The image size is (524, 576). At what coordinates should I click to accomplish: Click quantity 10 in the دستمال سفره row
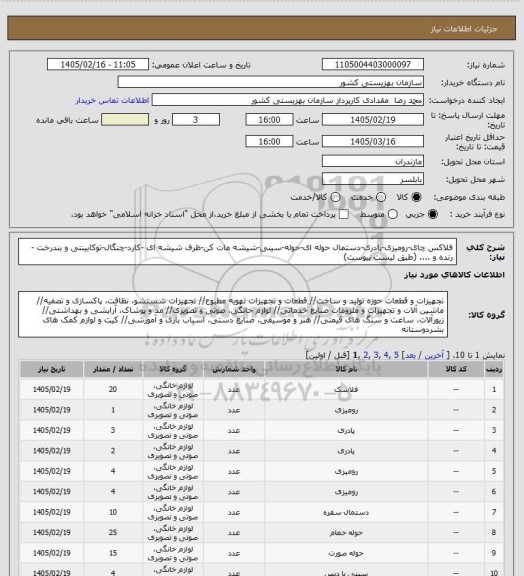113,512
